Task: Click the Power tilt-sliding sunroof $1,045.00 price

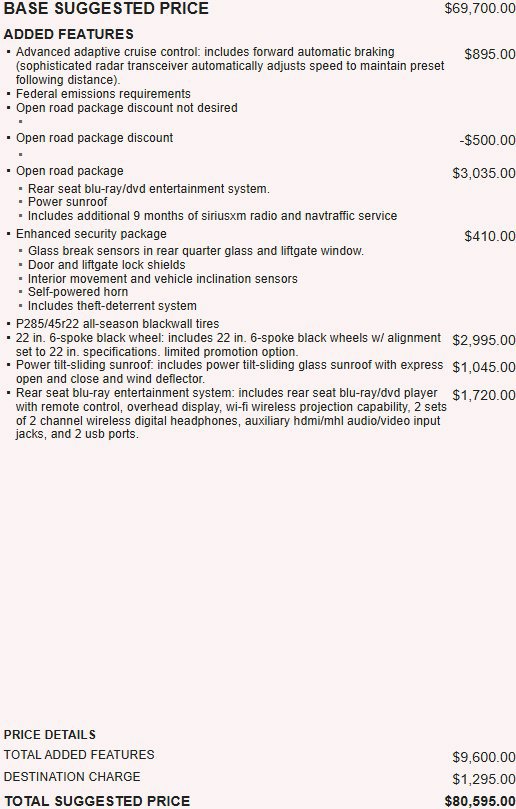Action: pyautogui.click(x=484, y=367)
